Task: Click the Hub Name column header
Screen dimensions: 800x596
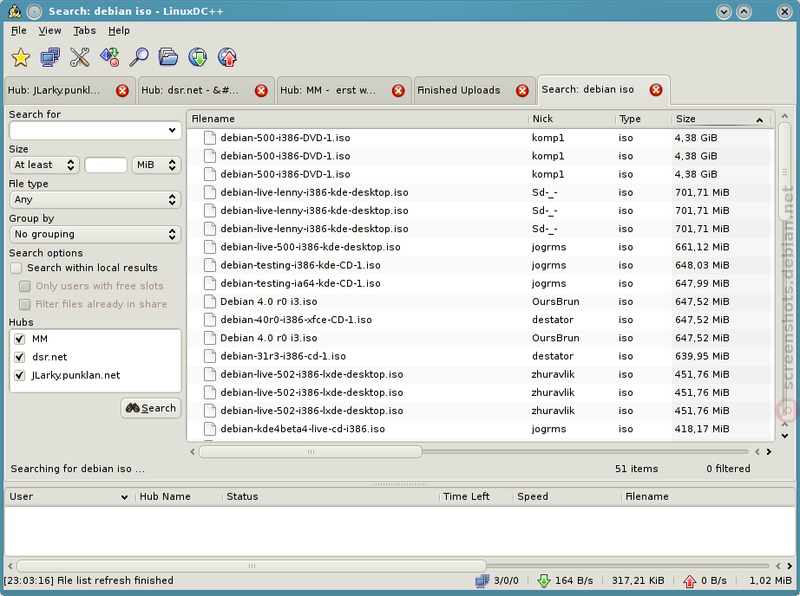Action: [x=179, y=496]
